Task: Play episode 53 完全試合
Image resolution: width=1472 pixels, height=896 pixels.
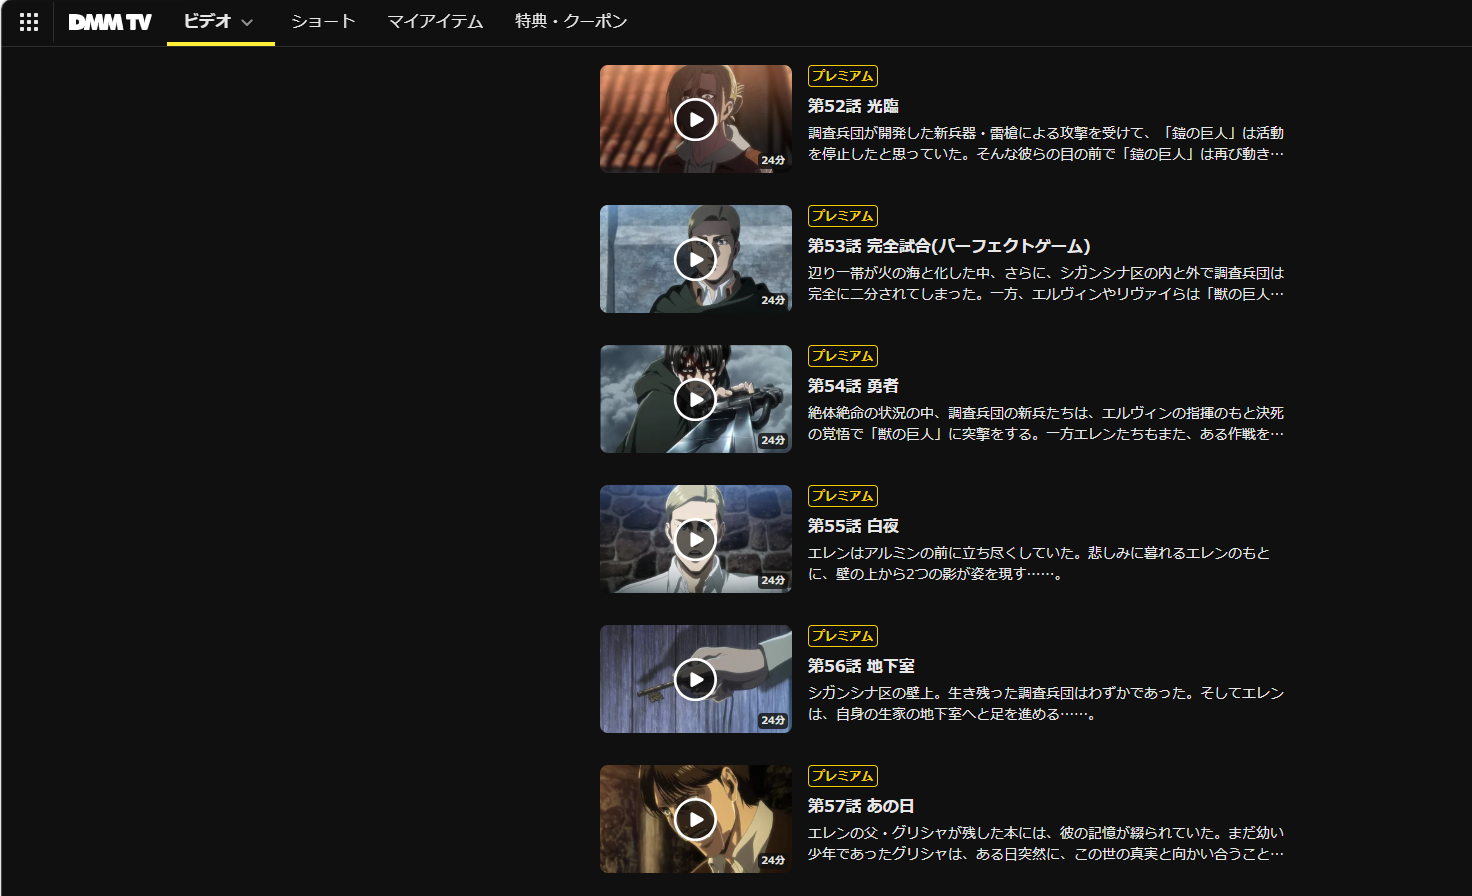Action: pyautogui.click(x=695, y=260)
